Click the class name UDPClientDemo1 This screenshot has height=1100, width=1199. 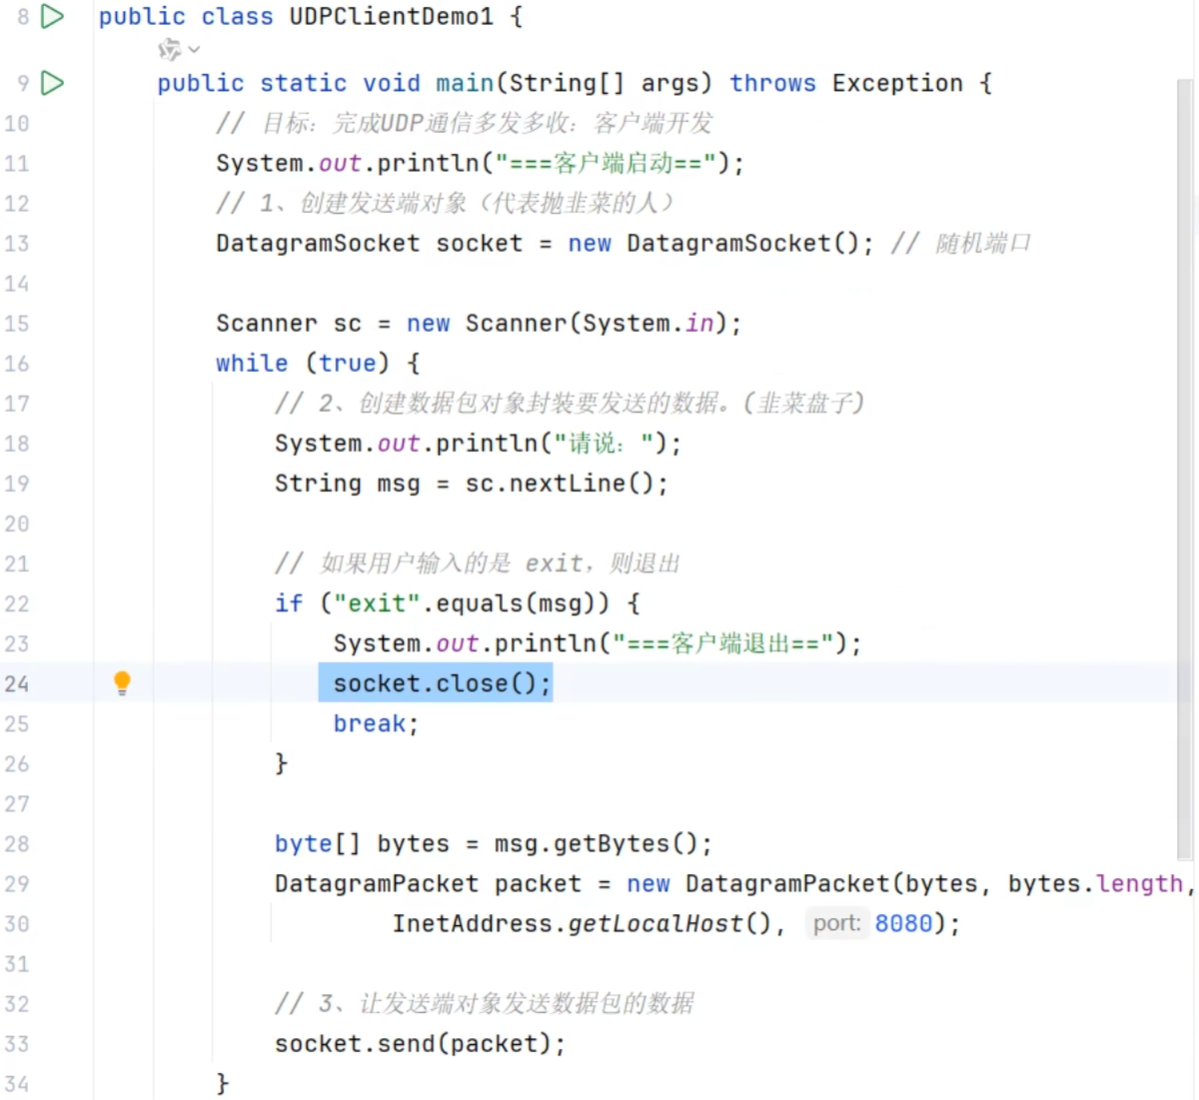pos(392,16)
